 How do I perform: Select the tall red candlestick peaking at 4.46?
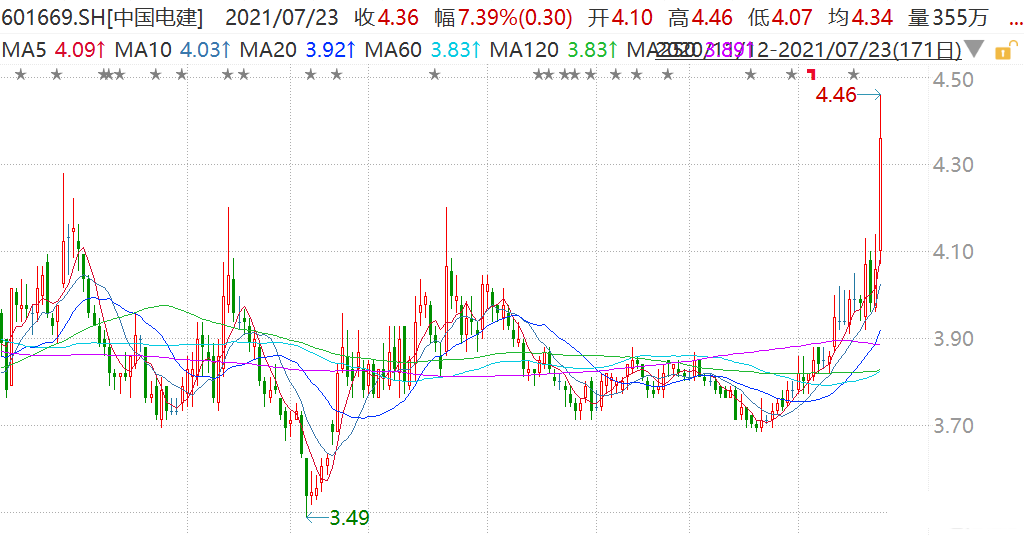click(881, 193)
